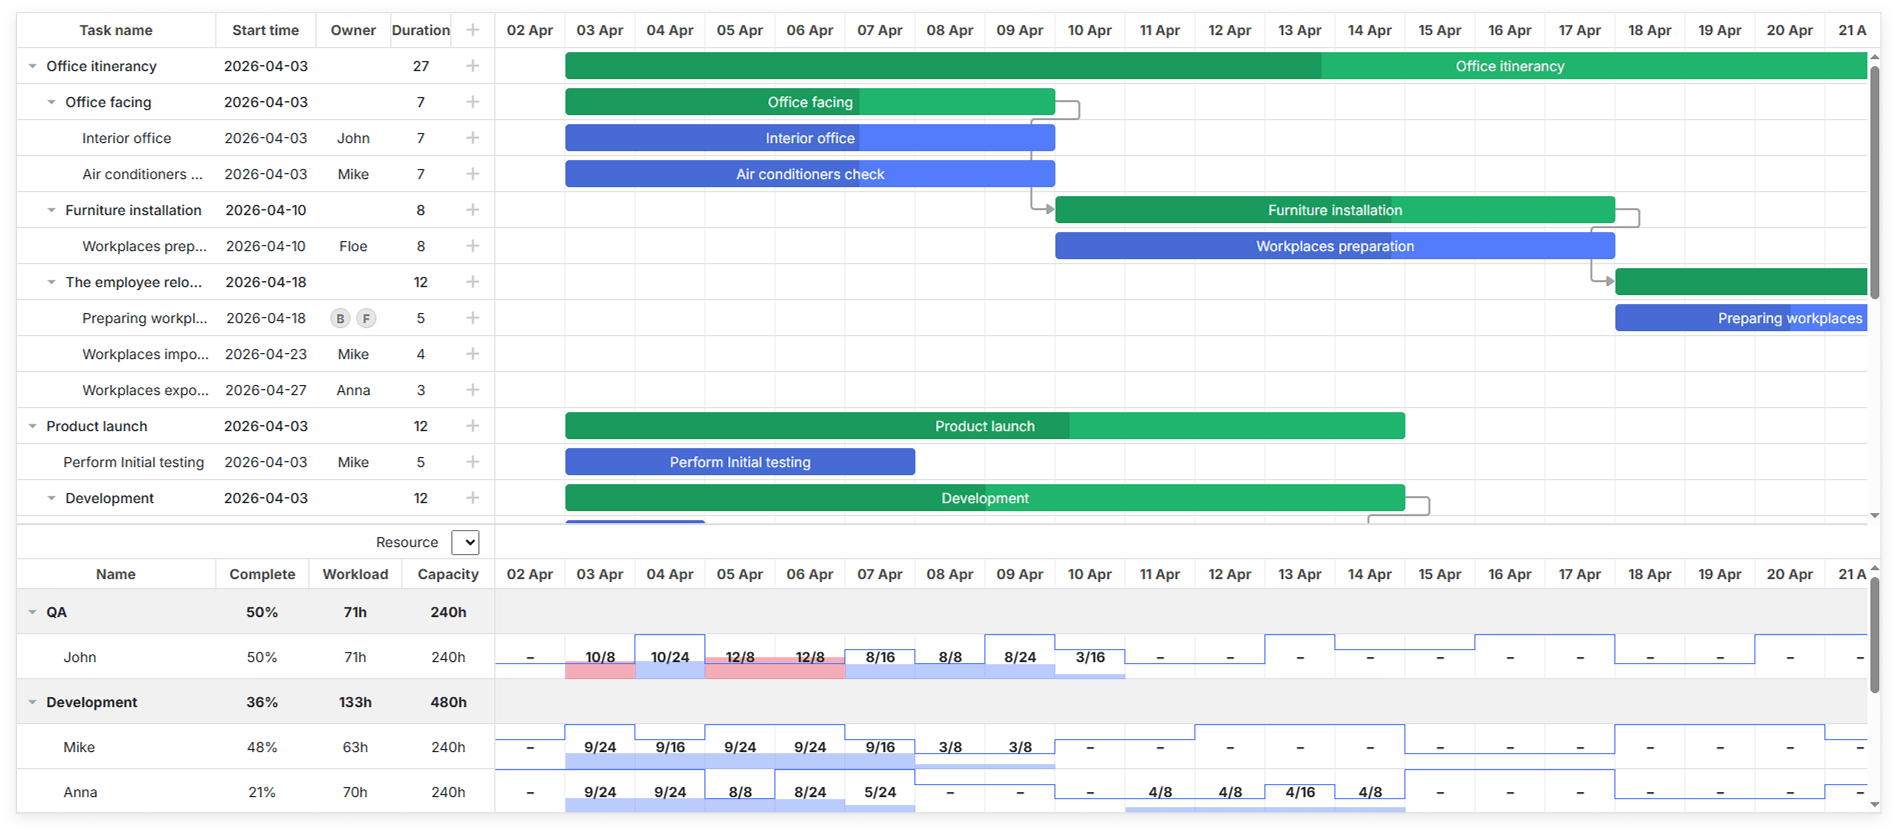Click the Workload column header
Screen dimensions: 1898x834
click(x=355, y=574)
